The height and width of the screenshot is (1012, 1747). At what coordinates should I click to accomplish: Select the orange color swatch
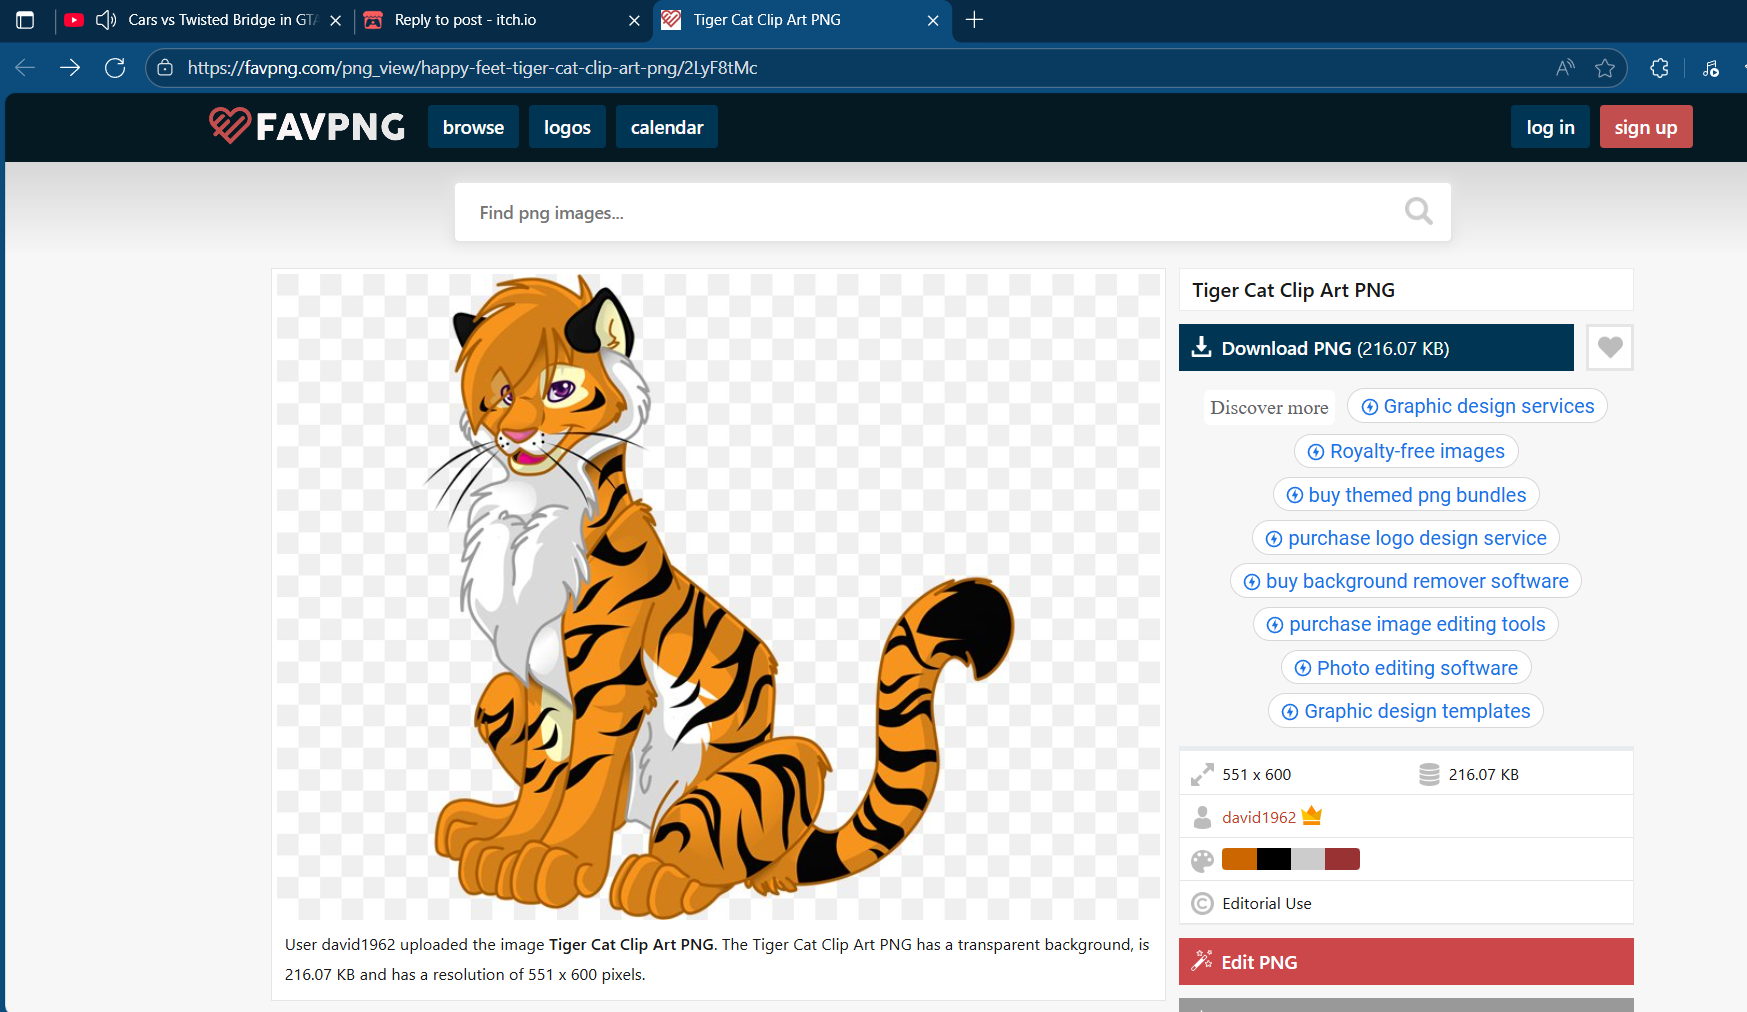(1239, 859)
